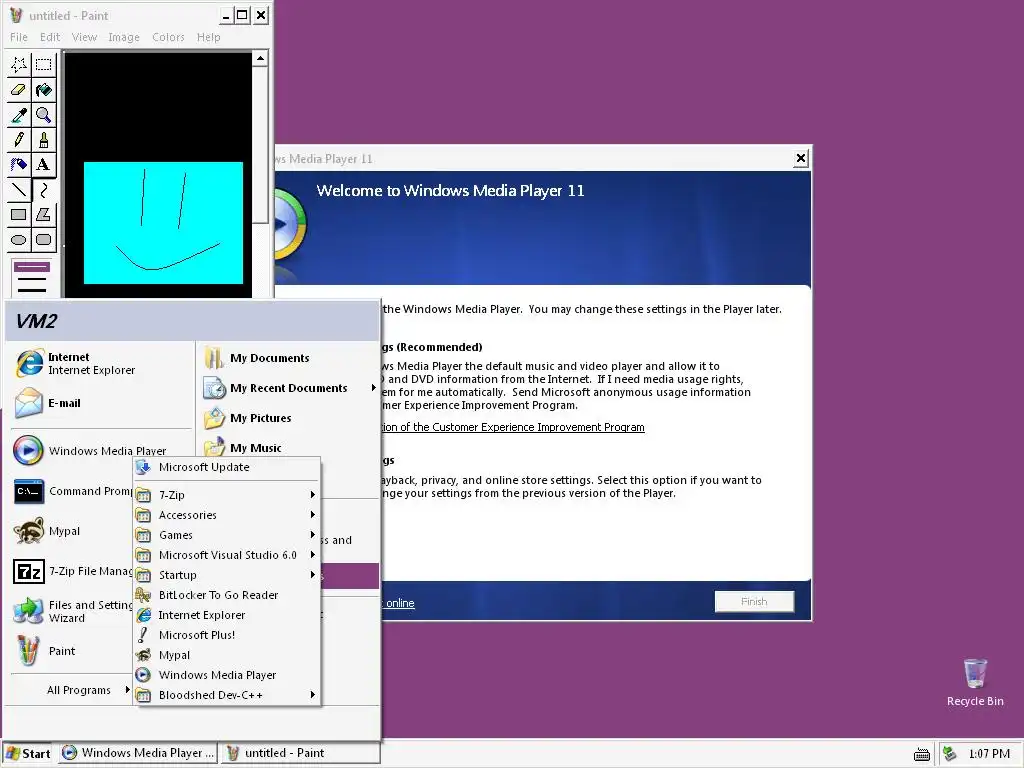Image resolution: width=1024 pixels, height=768 pixels.
Task: Open My Documents from Start menu
Action: tap(289, 358)
